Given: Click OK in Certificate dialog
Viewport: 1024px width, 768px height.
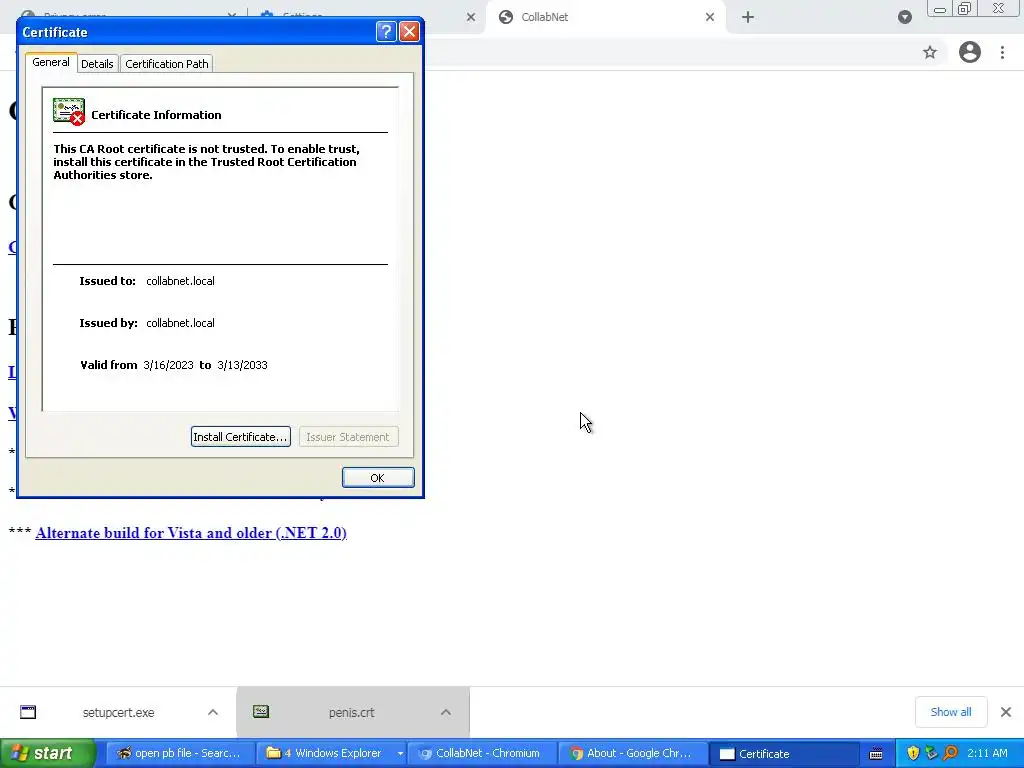Looking at the screenshot, I should click(x=377, y=478).
